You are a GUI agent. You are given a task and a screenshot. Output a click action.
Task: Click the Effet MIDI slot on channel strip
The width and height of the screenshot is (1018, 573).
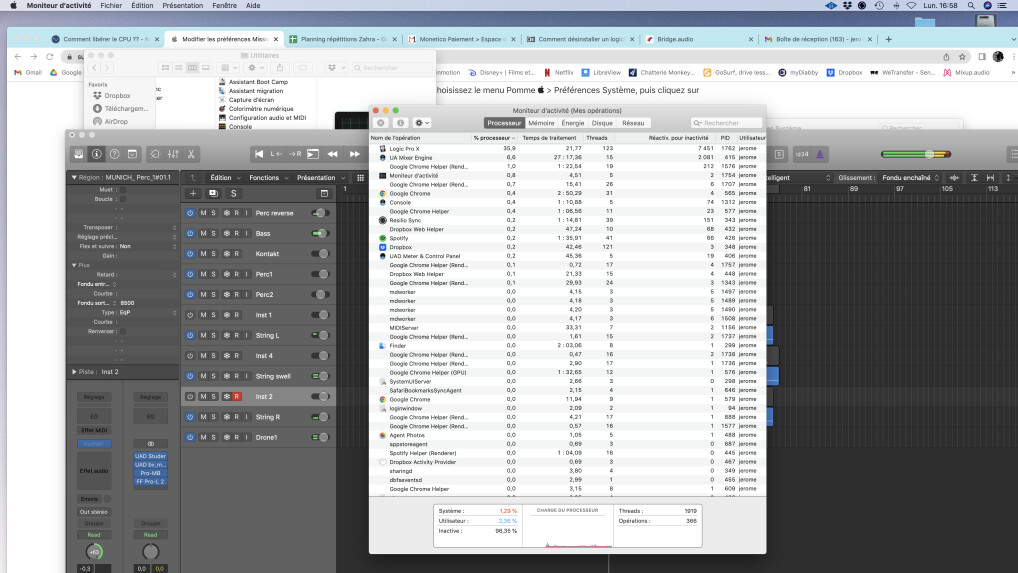tap(93, 430)
